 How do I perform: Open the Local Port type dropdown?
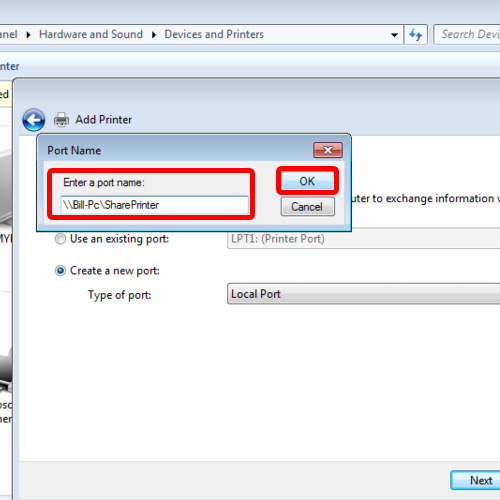point(363,294)
